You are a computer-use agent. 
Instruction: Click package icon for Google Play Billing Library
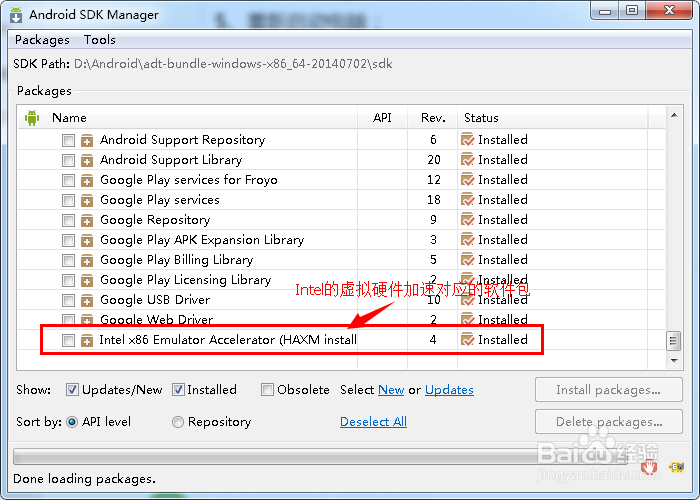pyautogui.click(x=87, y=260)
